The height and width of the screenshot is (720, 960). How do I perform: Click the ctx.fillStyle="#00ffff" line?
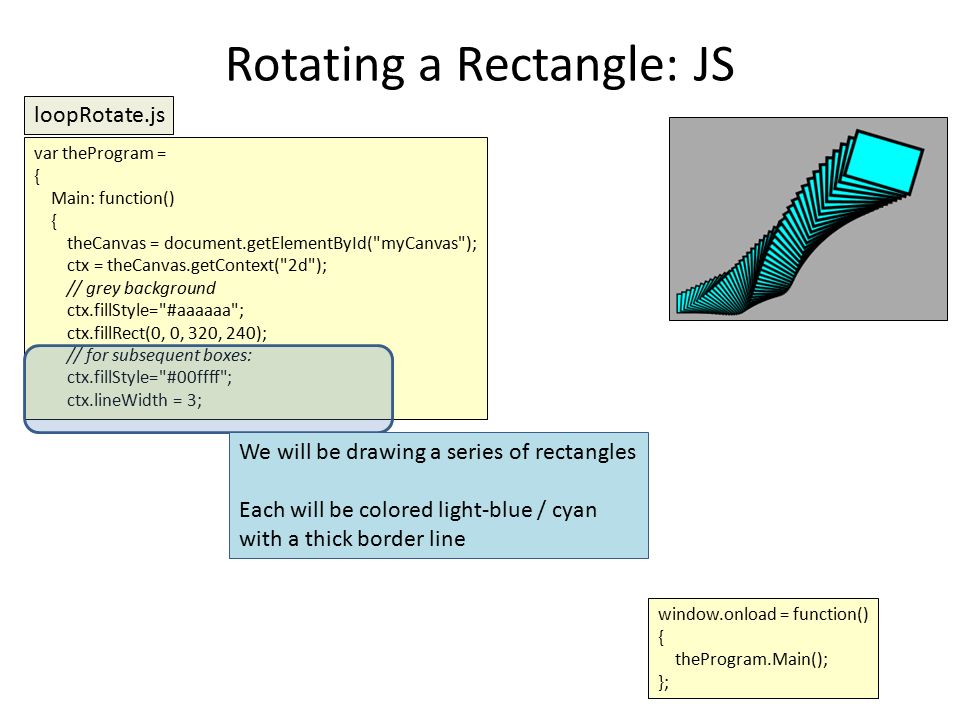click(149, 377)
